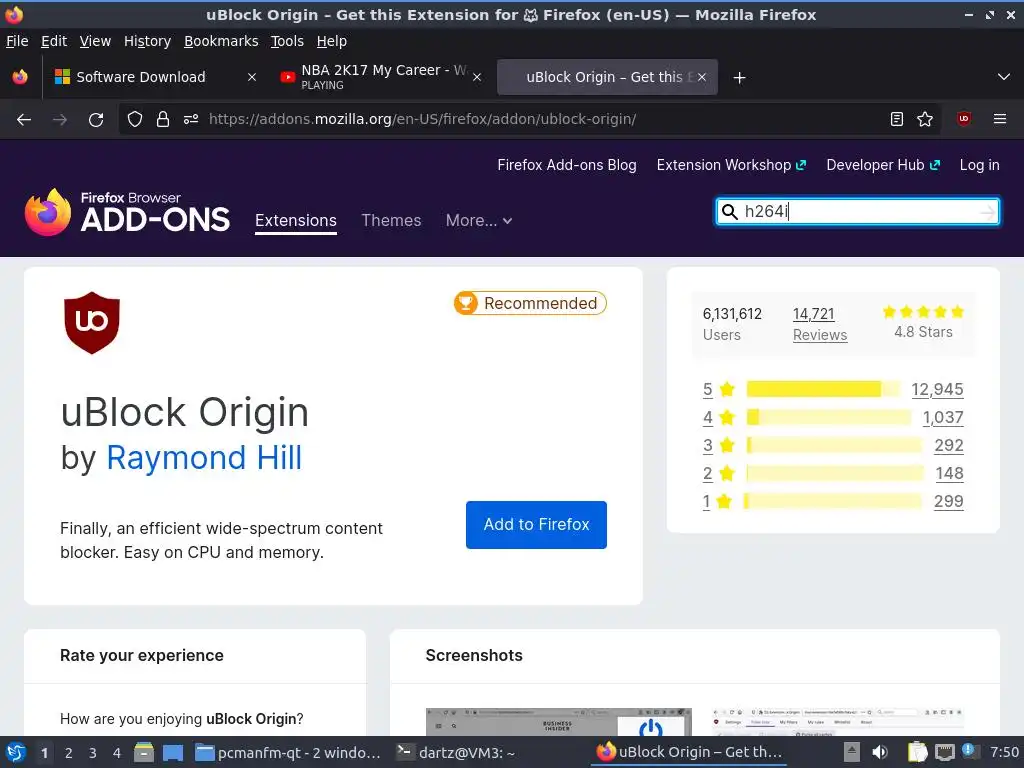The height and width of the screenshot is (768, 1024).
Task: Close the uBlock Origin tab
Action: [x=701, y=77]
